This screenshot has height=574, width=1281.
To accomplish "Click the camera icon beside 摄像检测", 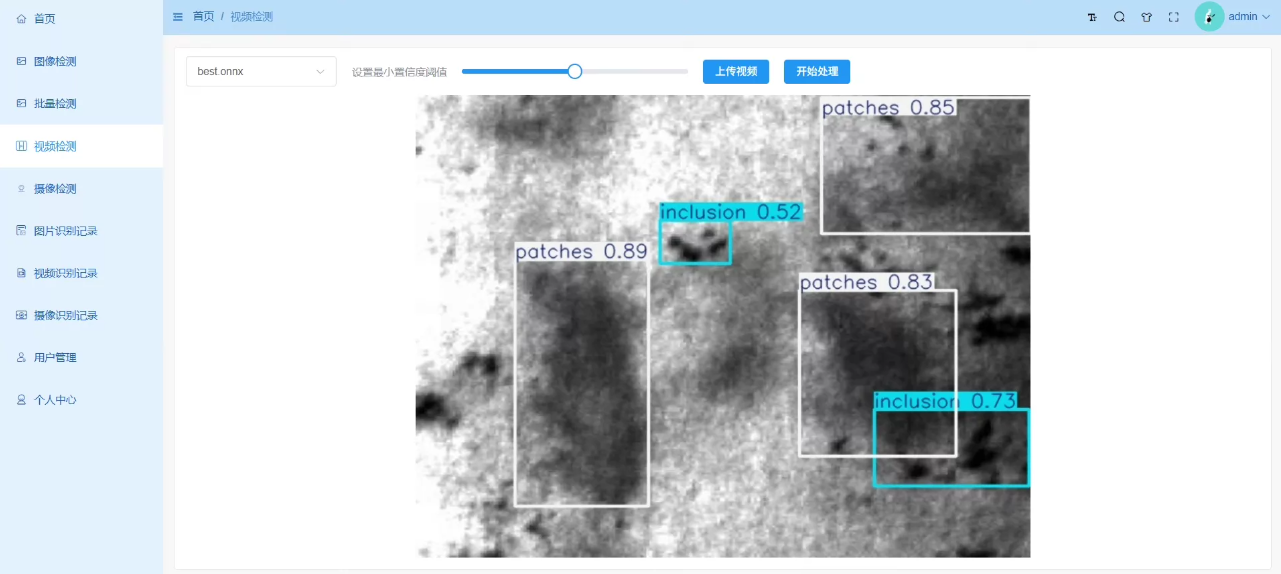I will click(x=22, y=188).
